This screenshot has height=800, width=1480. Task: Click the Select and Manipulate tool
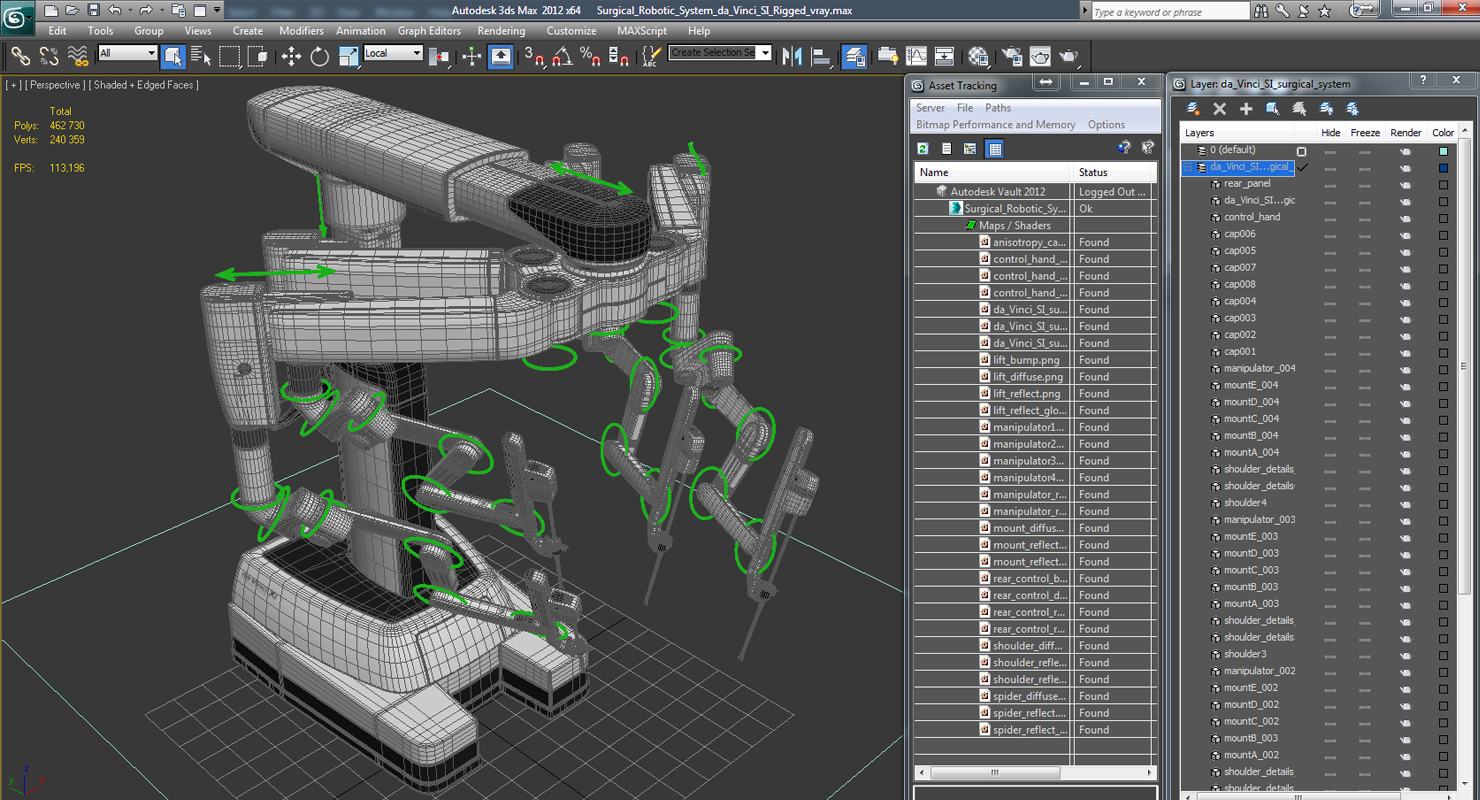coord(472,56)
